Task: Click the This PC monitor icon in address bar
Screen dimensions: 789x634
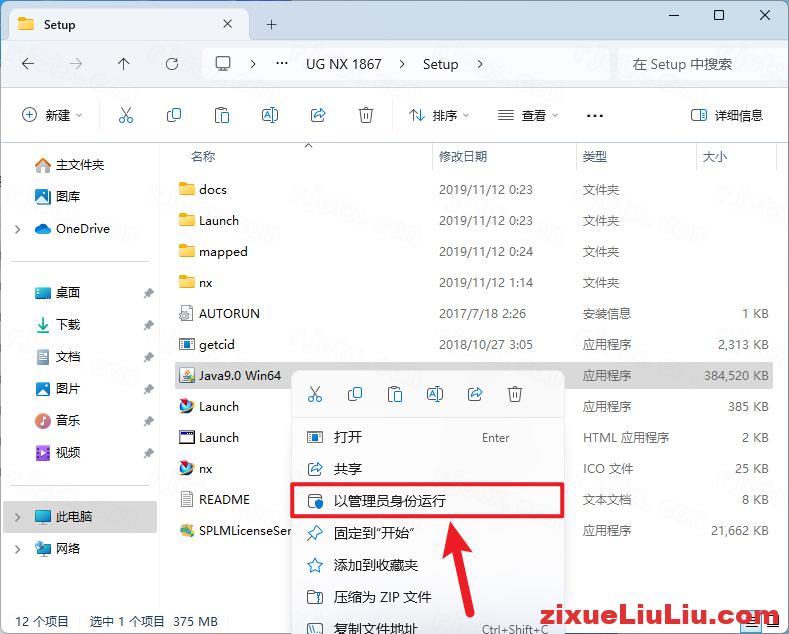Action: (223, 63)
